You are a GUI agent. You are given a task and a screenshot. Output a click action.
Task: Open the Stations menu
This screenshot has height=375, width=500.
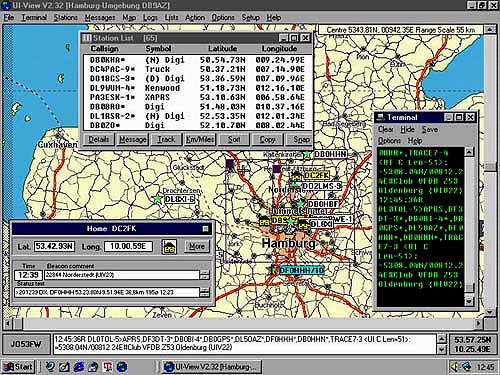point(66,17)
